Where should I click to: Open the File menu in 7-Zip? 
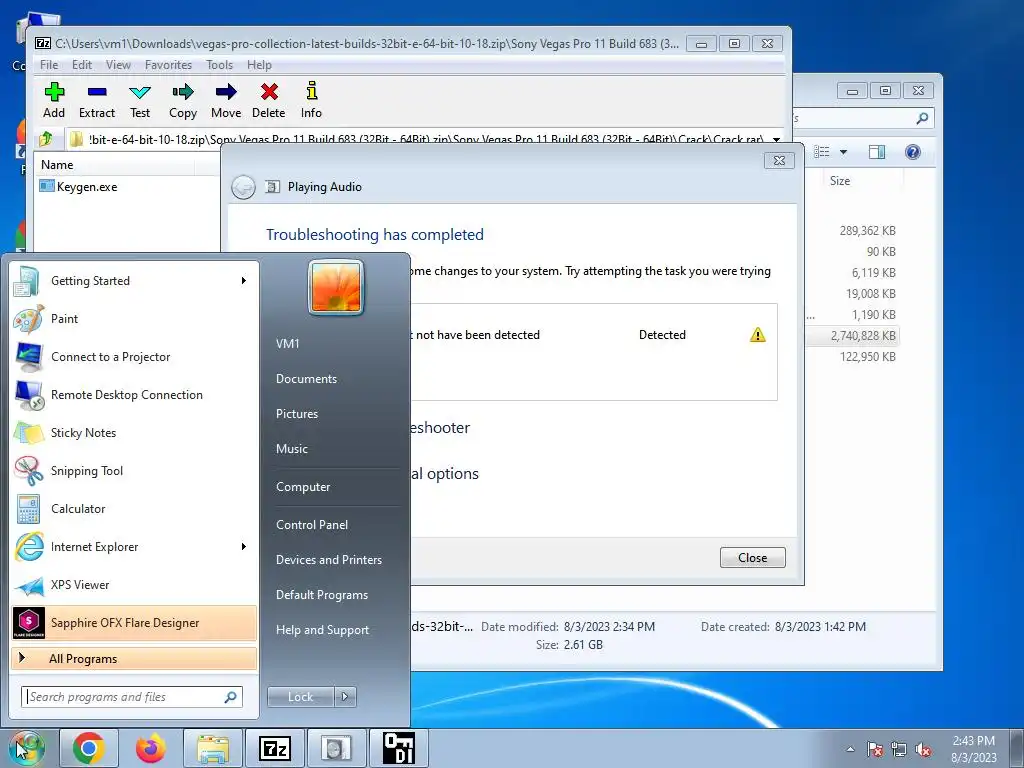point(49,65)
